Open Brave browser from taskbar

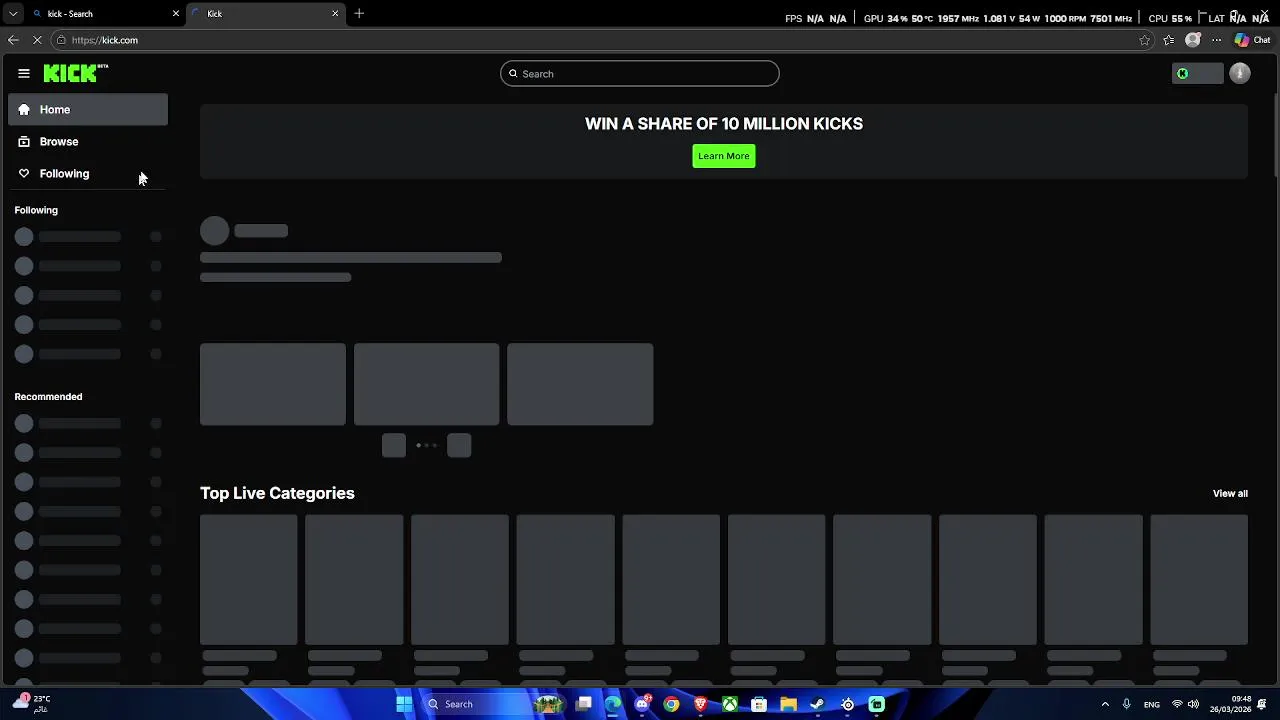[701, 704]
